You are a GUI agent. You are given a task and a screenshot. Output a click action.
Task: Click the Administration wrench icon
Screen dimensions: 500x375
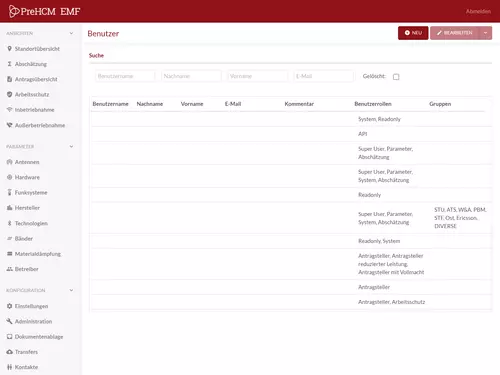click(9, 321)
